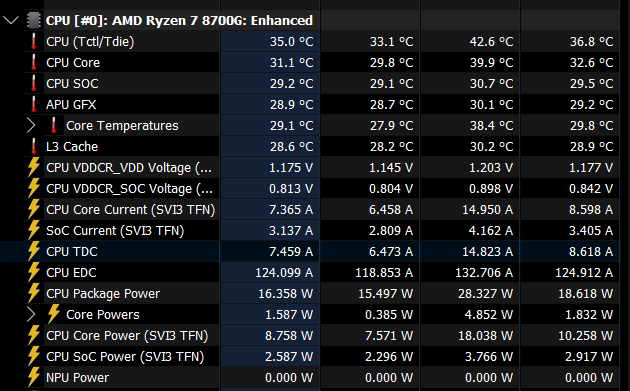
Task: Click the lightning icon for SoC Current
Action: [x=34, y=230]
